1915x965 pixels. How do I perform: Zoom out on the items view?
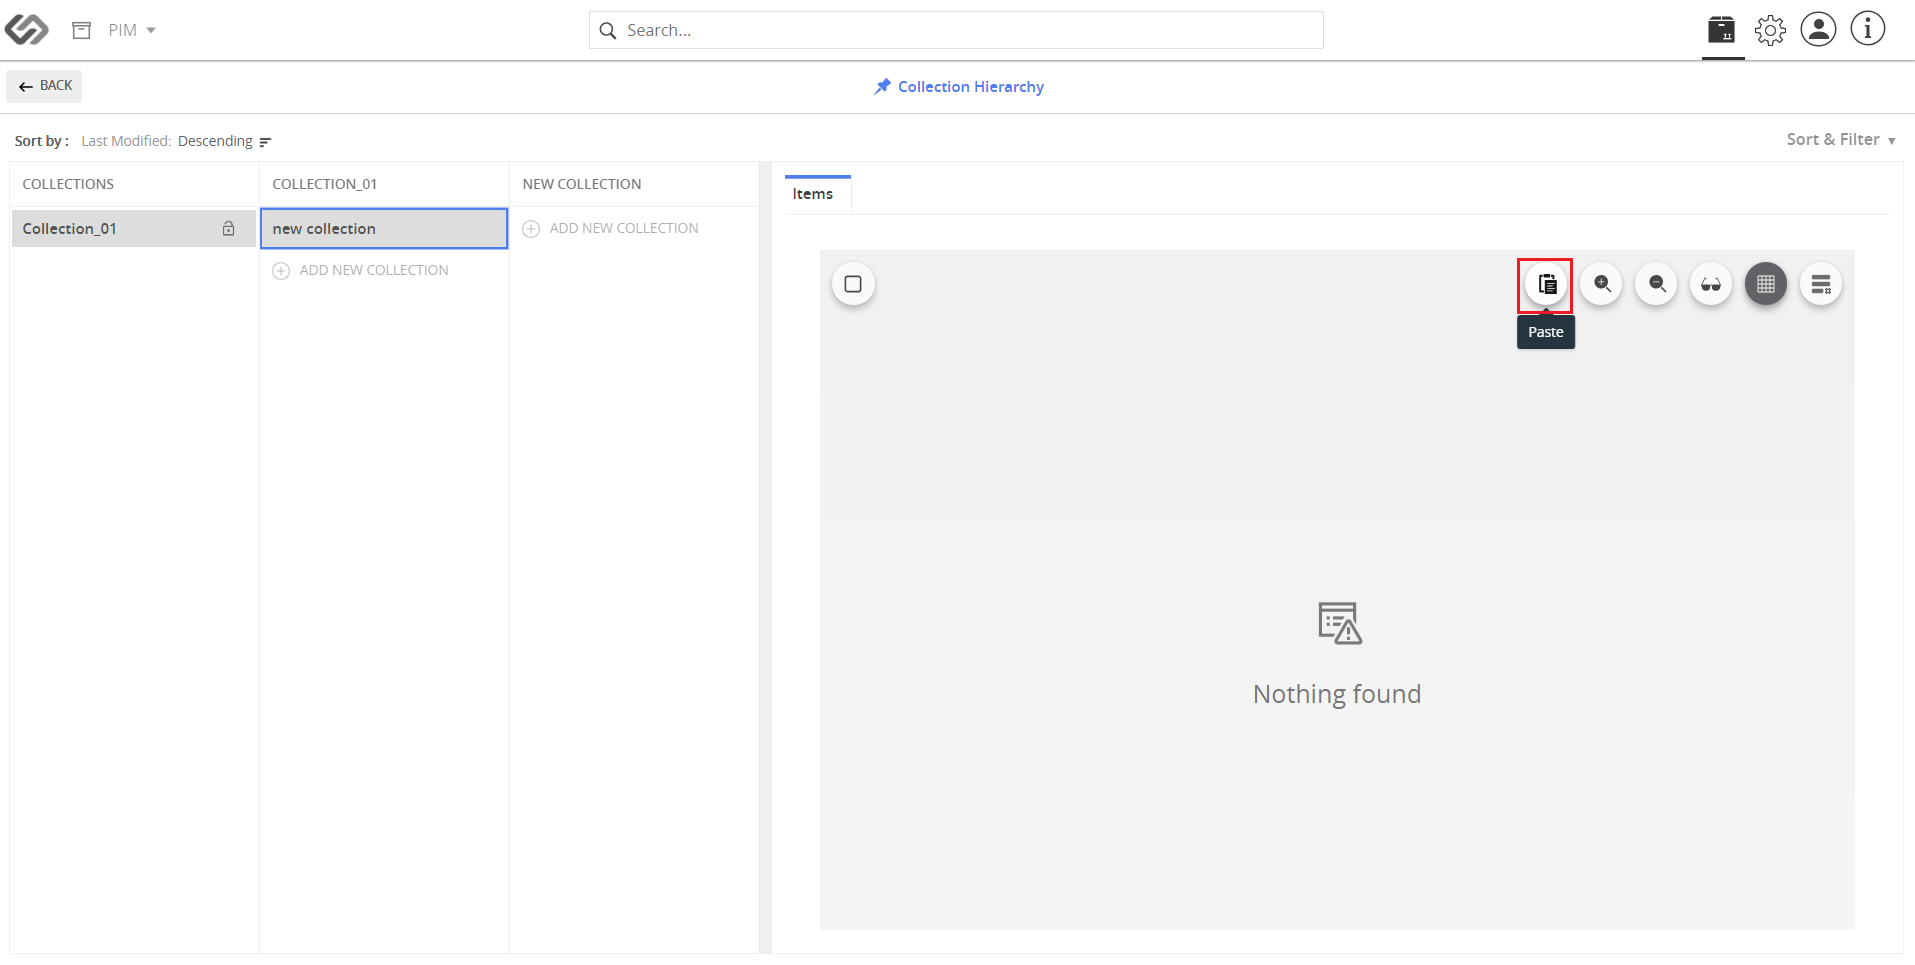pyautogui.click(x=1657, y=284)
